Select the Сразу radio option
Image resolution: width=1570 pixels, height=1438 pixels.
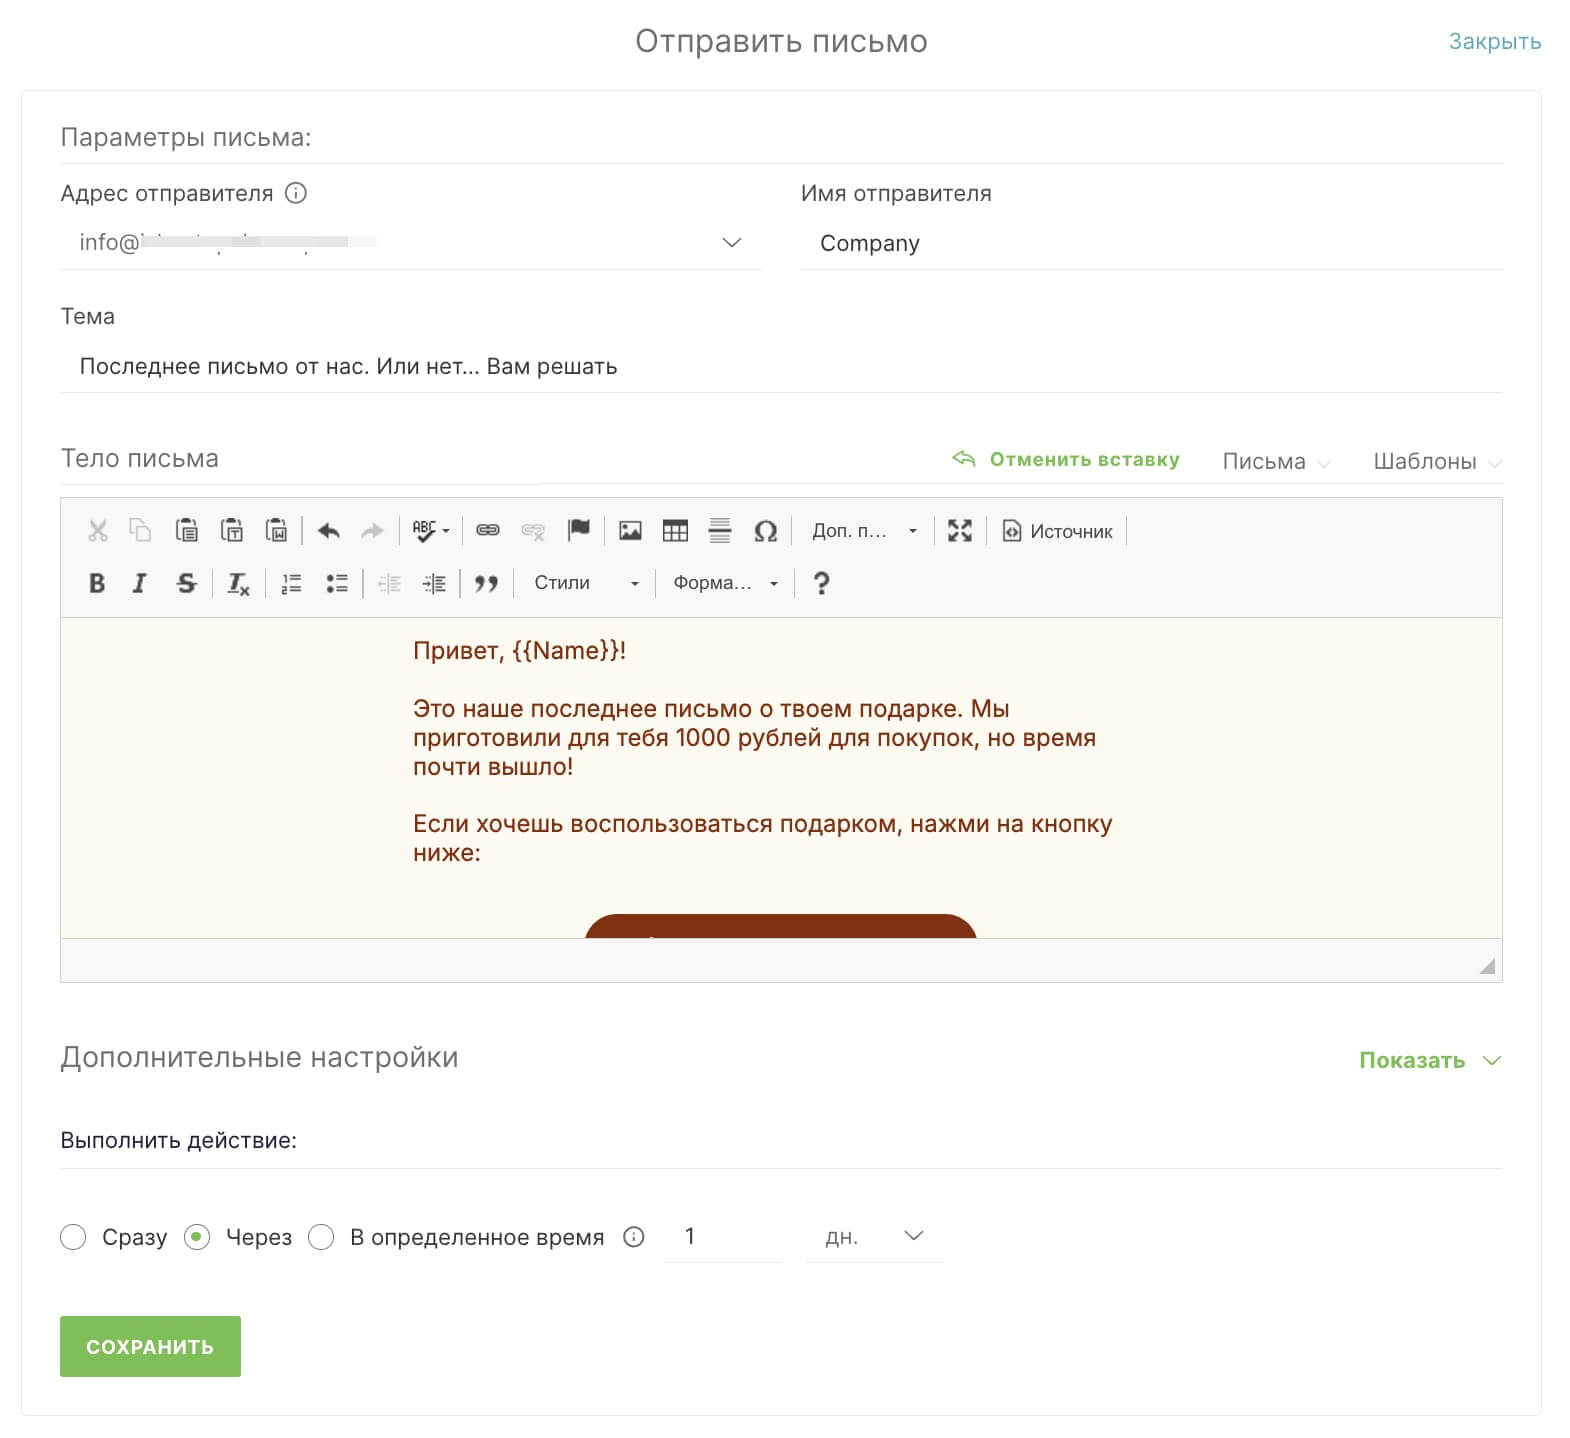pos(73,1237)
